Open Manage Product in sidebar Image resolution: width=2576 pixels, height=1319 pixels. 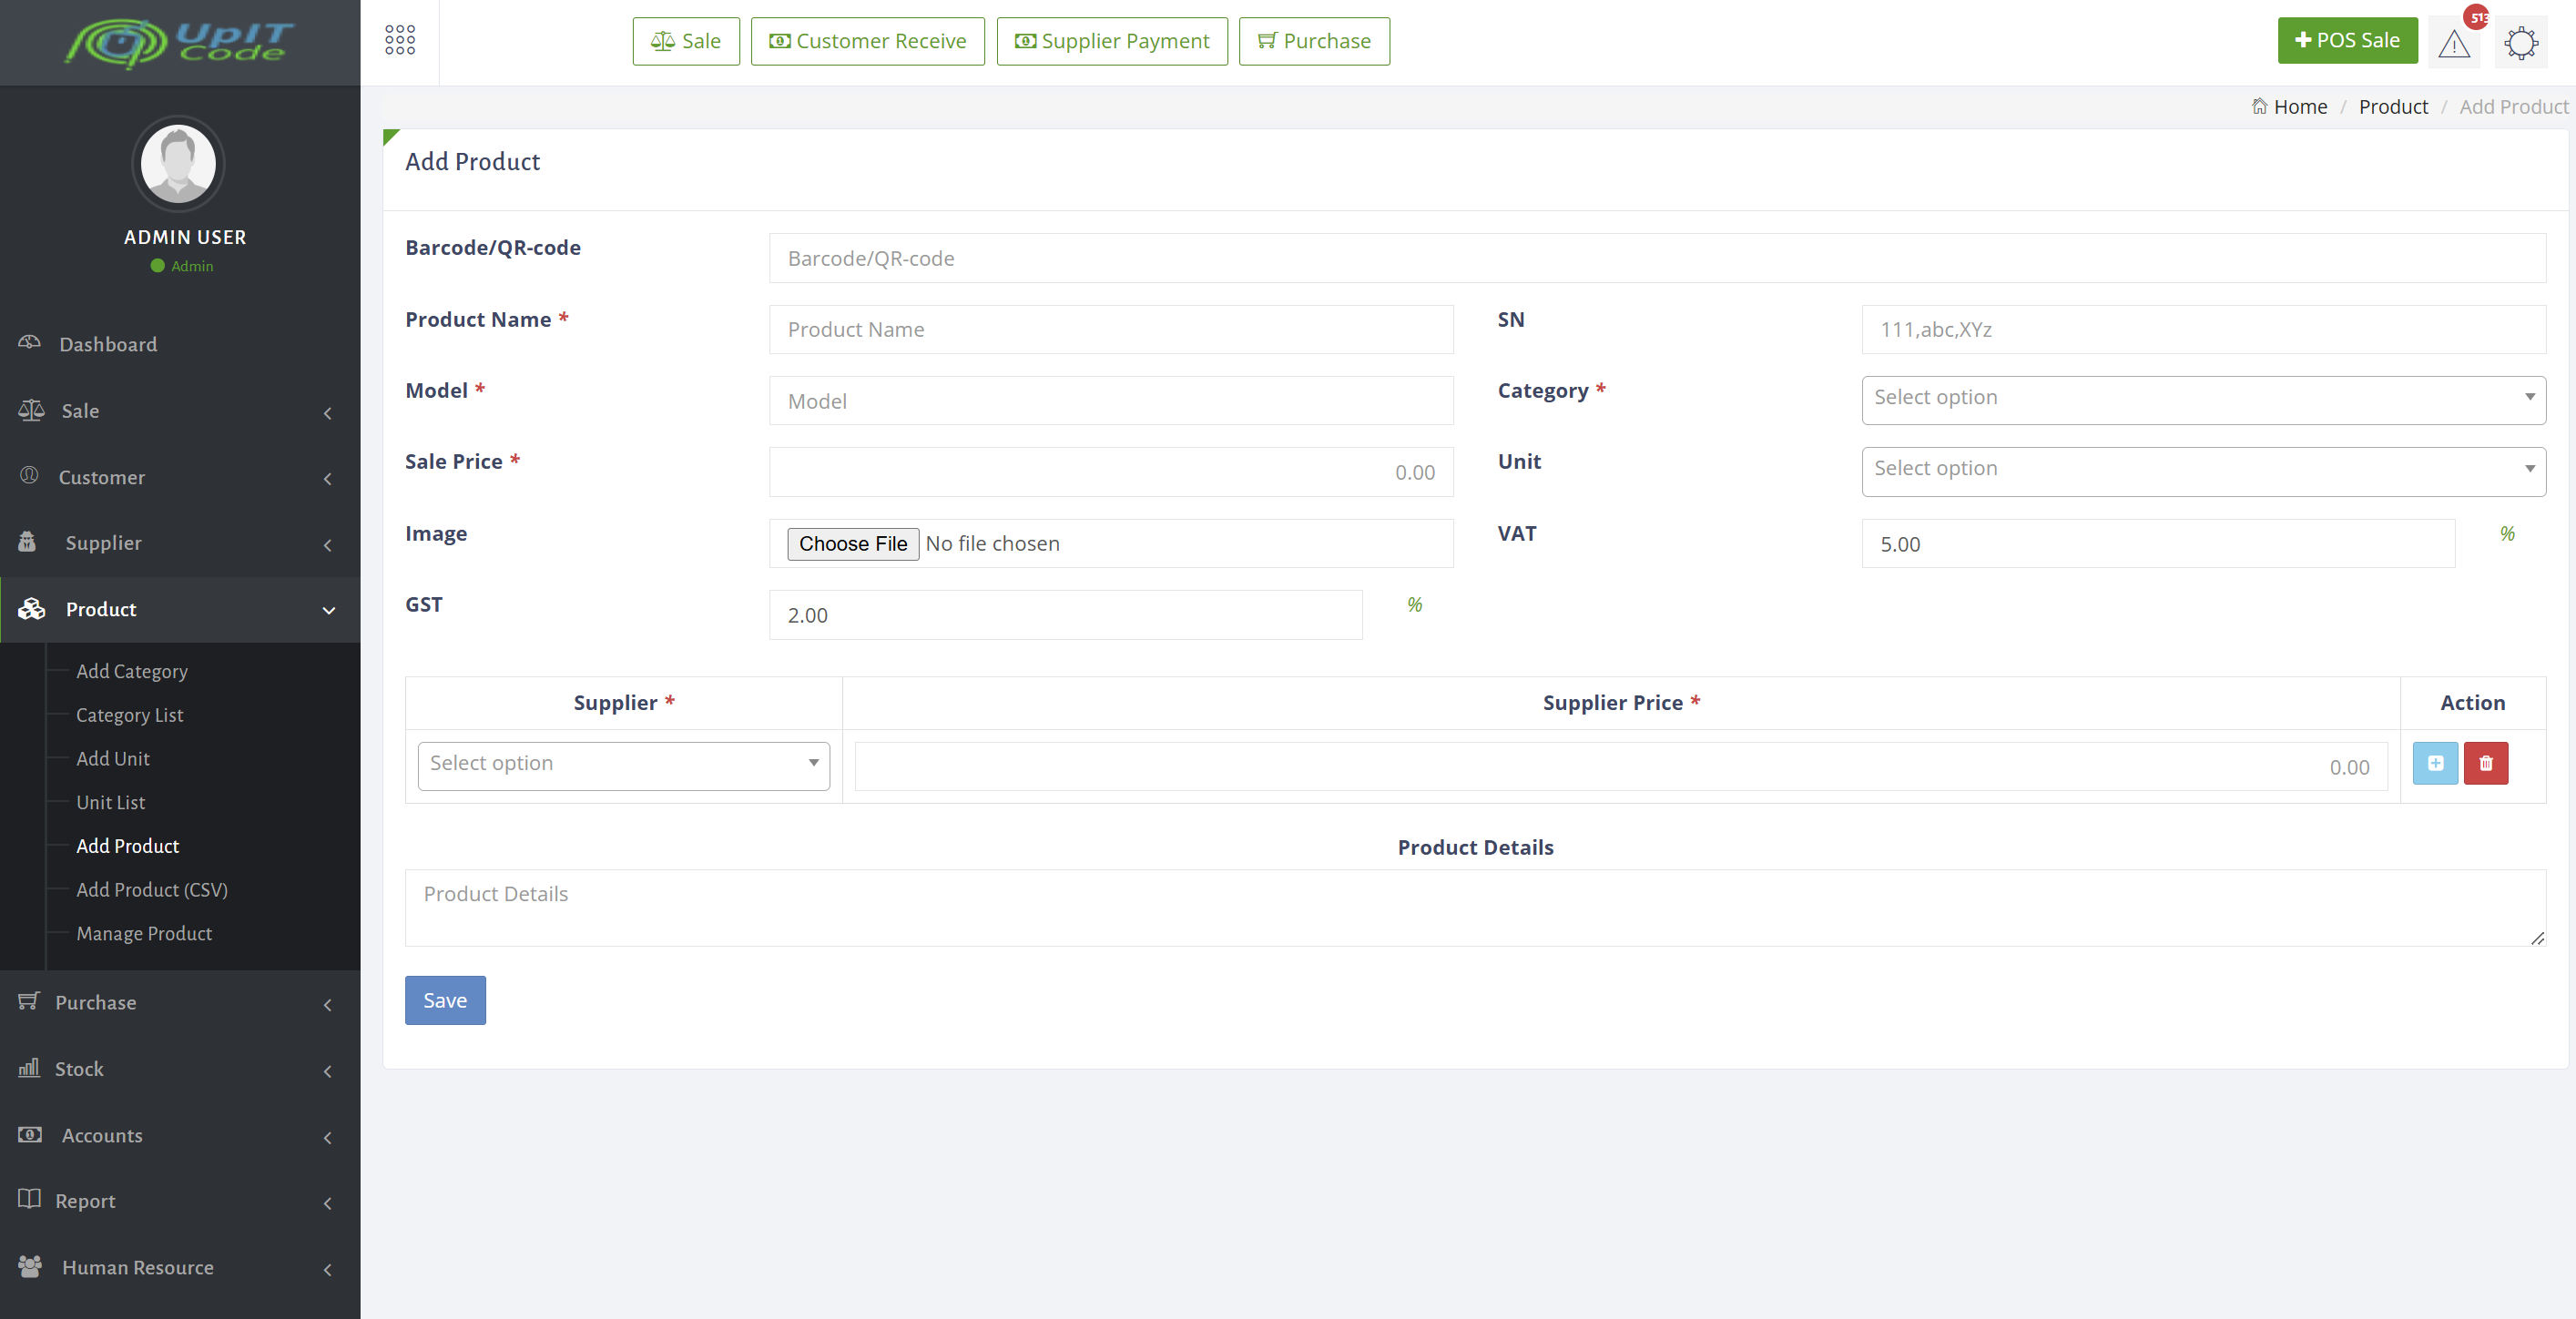tap(144, 933)
